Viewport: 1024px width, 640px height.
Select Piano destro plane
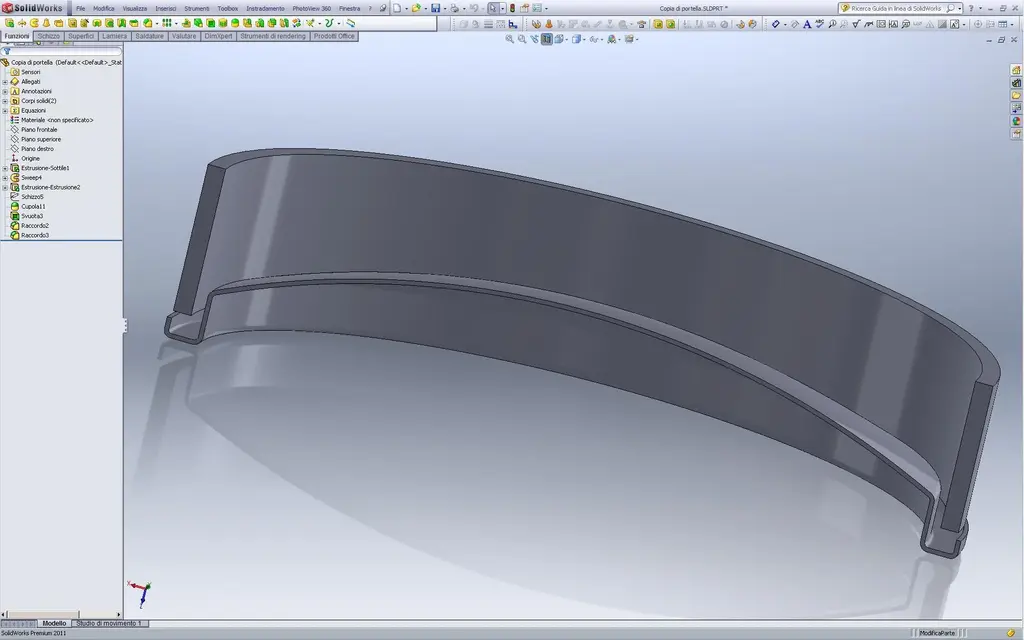coord(37,149)
